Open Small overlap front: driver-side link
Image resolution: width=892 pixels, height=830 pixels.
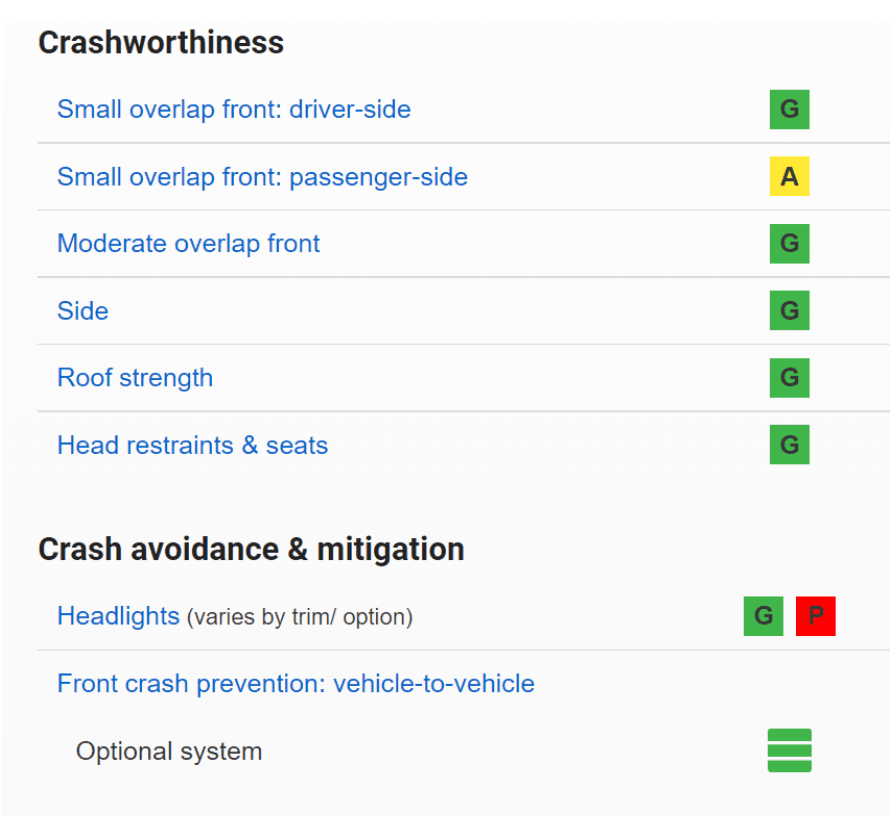click(234, 109)
